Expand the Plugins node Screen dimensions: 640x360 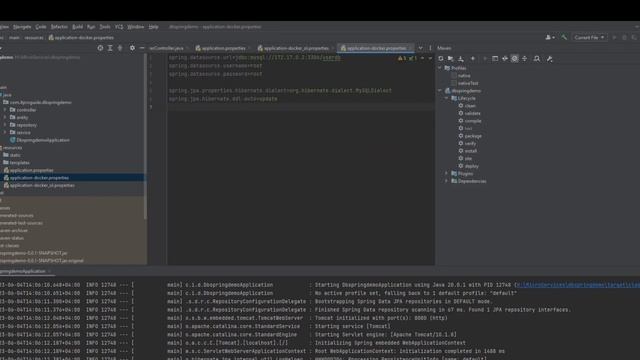pos(447,174)
